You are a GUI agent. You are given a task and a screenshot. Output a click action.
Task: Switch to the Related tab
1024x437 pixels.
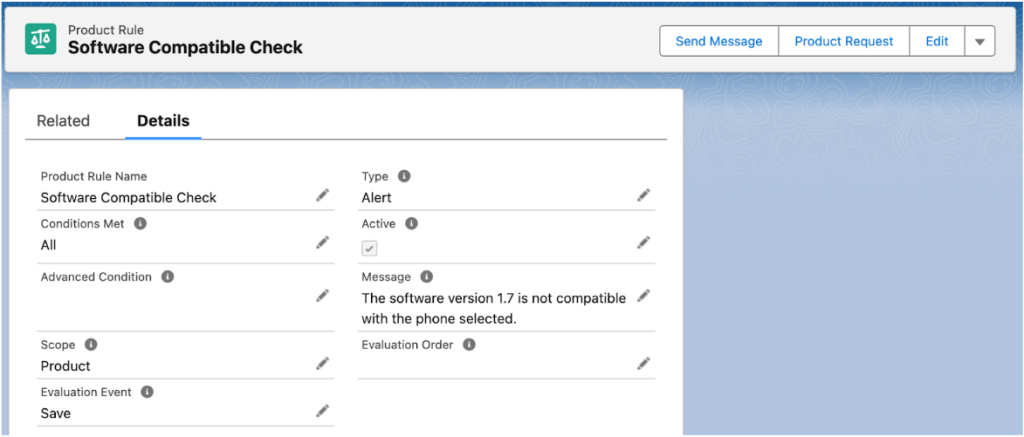pyautogui.click(x=63, y=121)
